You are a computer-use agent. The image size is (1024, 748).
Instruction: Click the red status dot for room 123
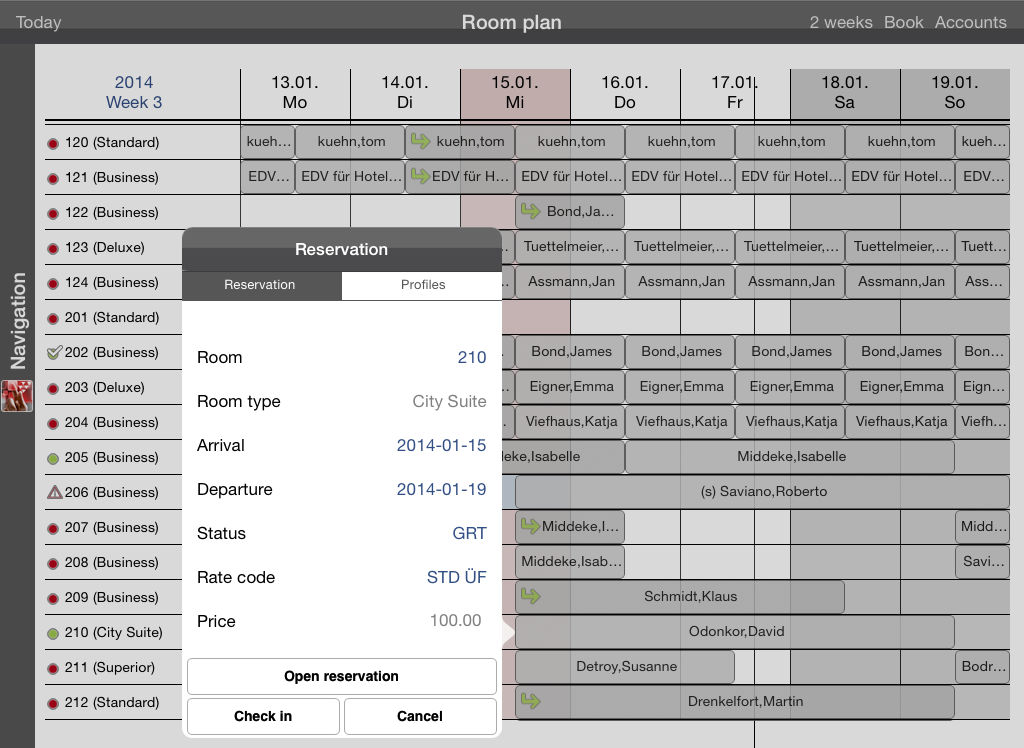[x=53, y=248]
